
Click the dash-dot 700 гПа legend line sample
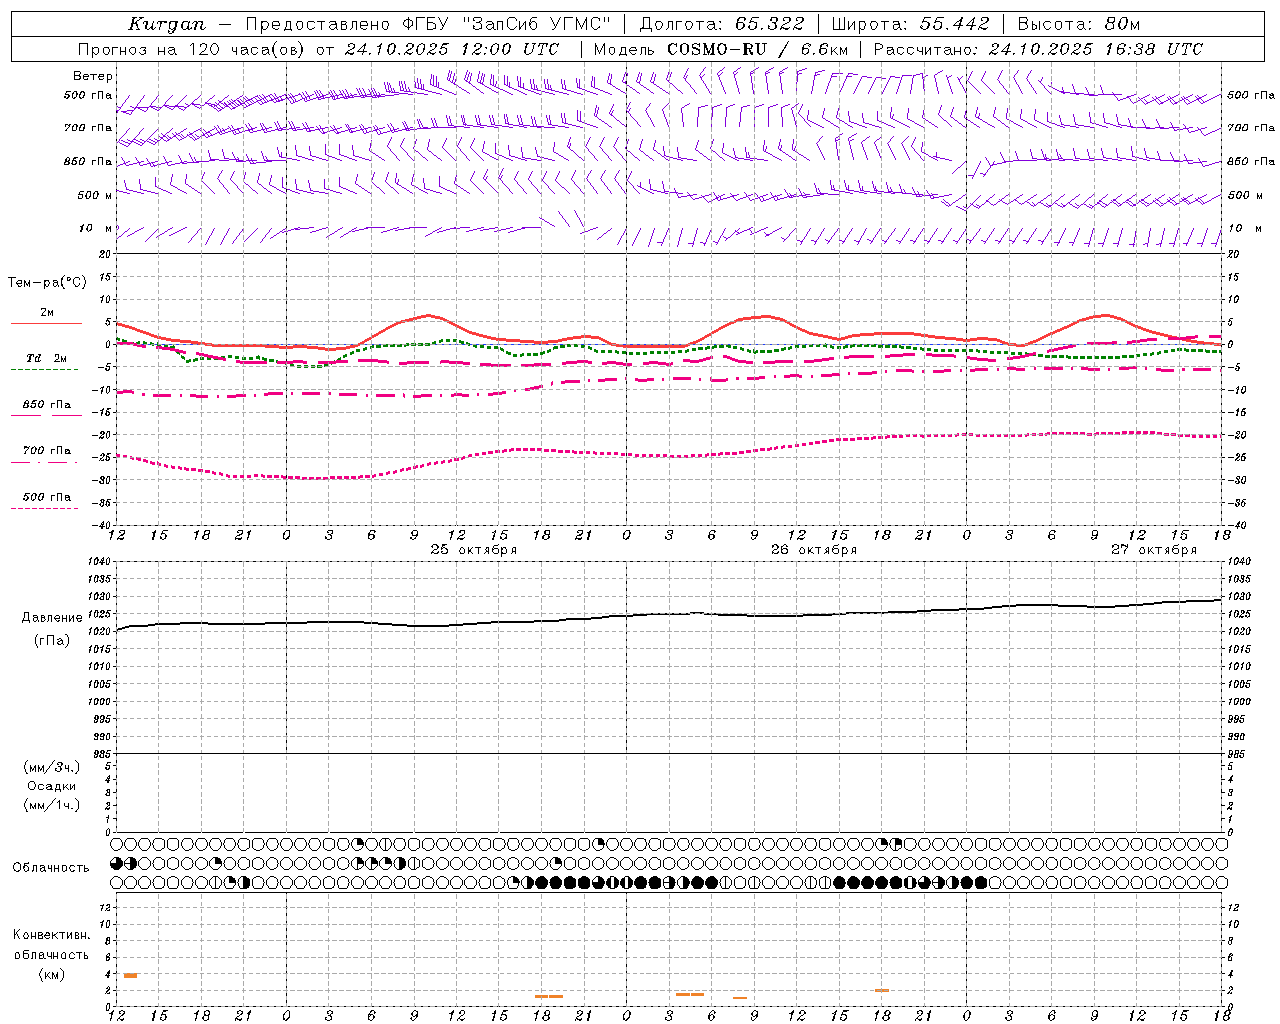(x=44, y=462)
